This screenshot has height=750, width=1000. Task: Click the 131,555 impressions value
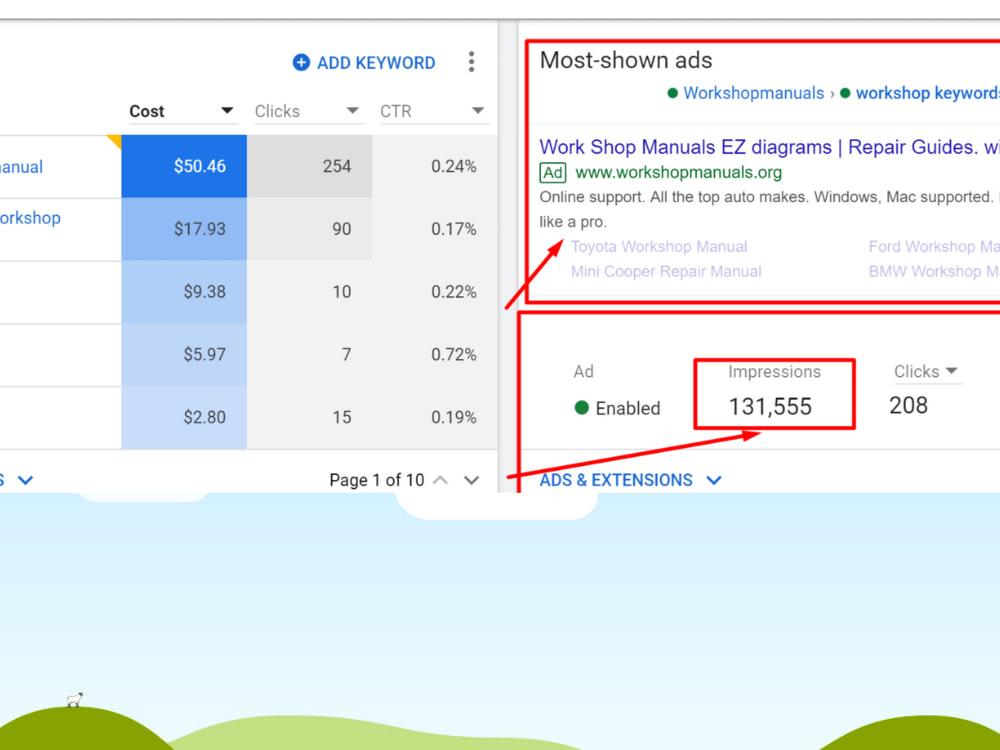770,407
